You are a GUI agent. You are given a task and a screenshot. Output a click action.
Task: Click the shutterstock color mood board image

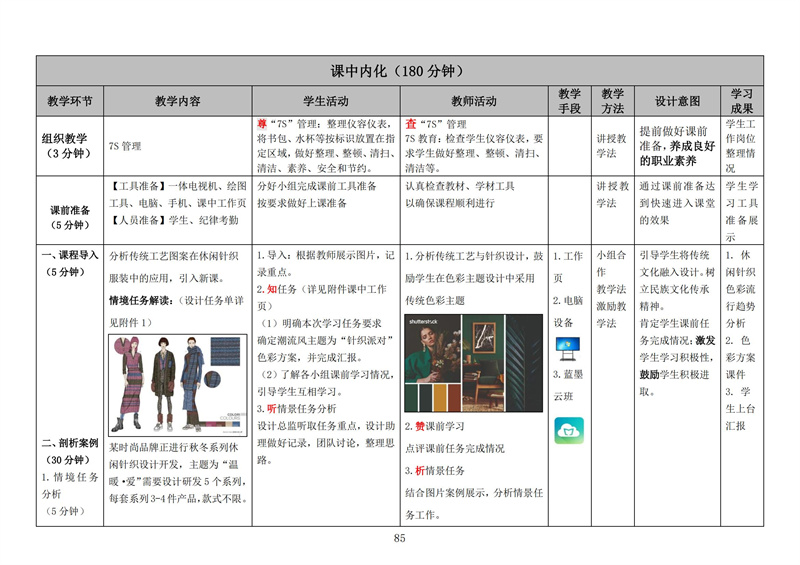473,363
